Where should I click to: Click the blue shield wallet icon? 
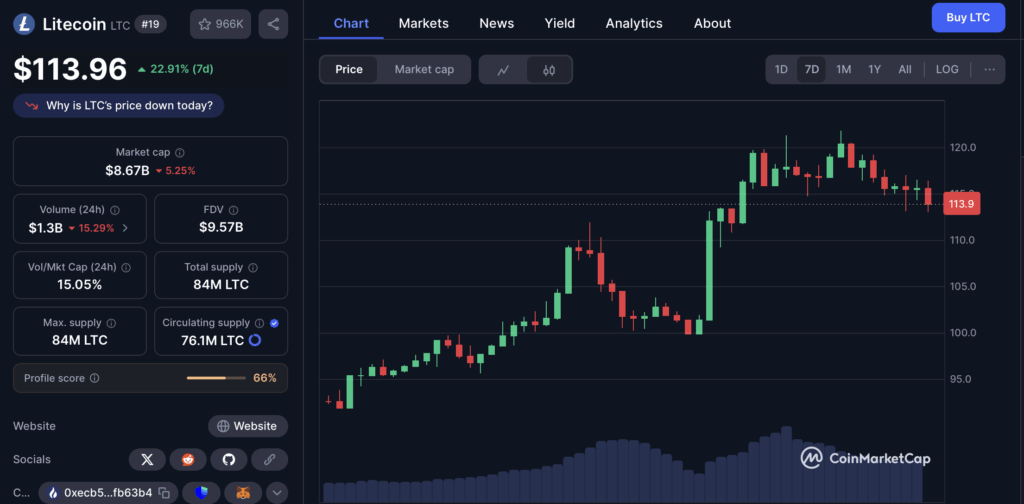201,493
